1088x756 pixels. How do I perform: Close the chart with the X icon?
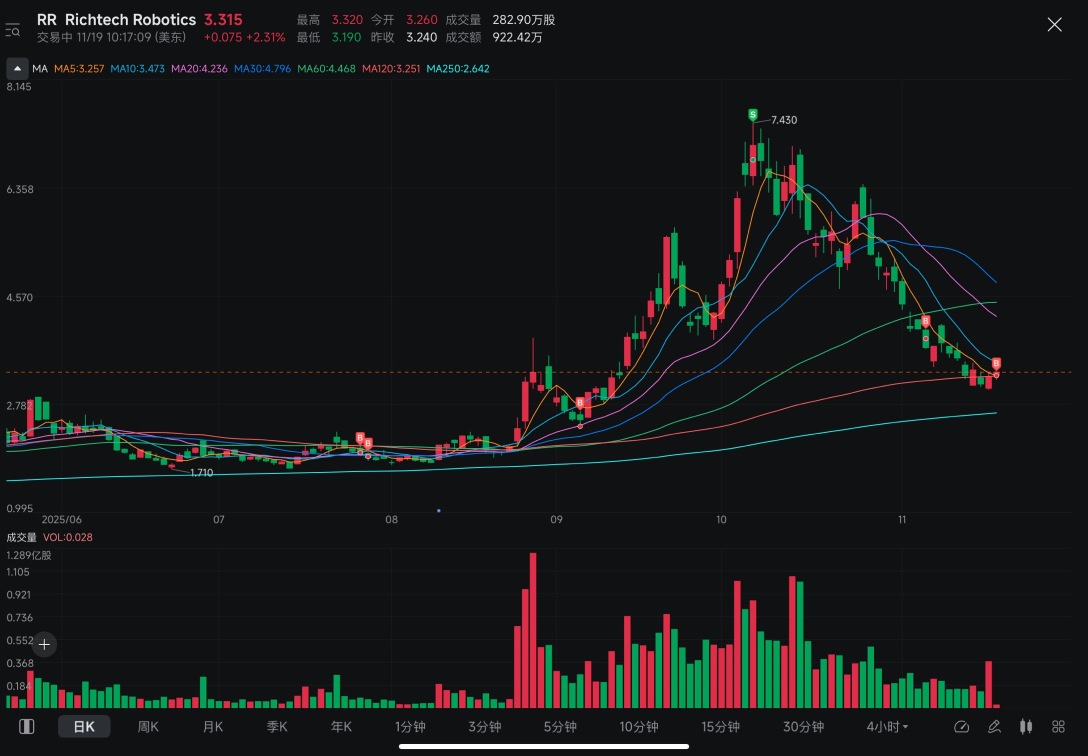click(1054, 25)
